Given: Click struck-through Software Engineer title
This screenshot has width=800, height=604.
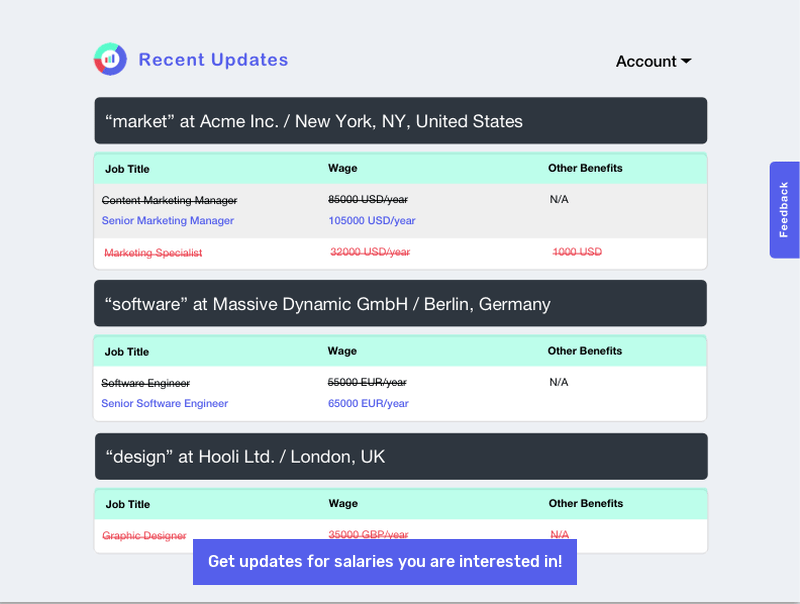Looking at the screenshot, I should 145,383.
